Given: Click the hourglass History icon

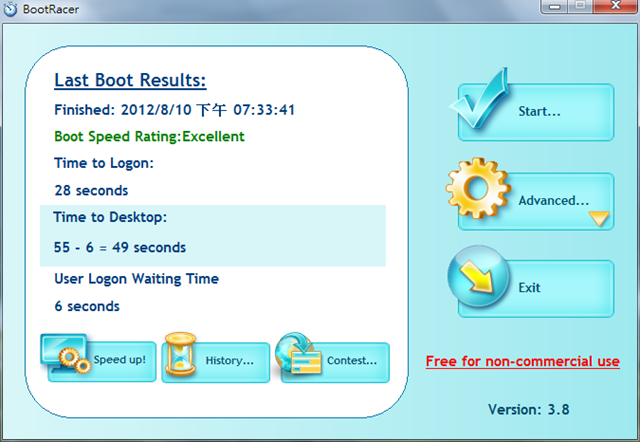Looking at the screenshot, I should click(180, 354).
